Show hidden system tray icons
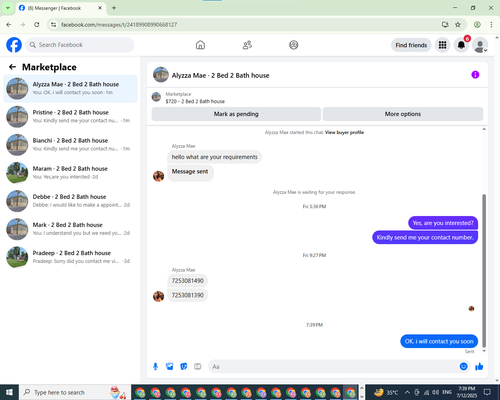 tap(407, 392)
